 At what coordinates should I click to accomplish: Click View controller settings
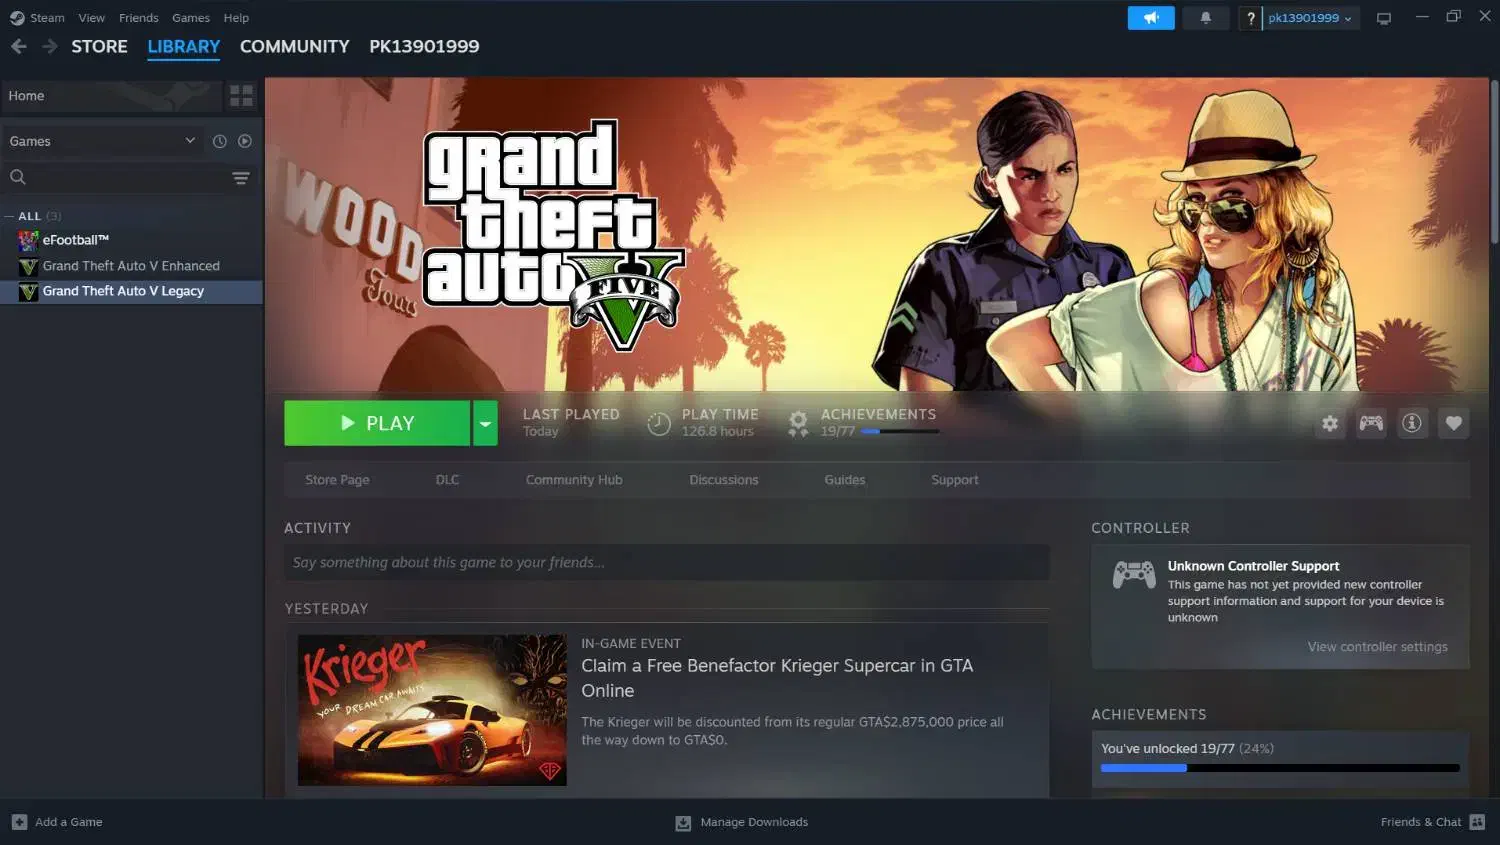click(1377, 647)
